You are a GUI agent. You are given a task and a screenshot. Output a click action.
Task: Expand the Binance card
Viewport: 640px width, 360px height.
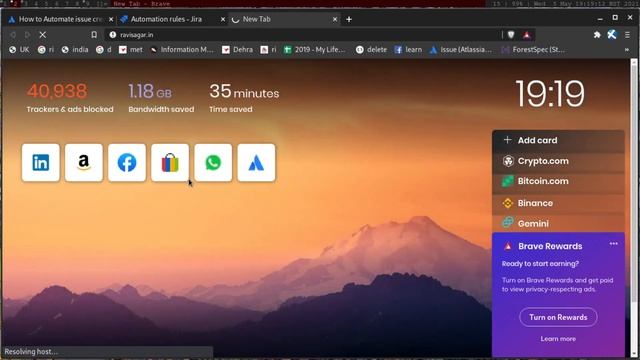[558, 203]
